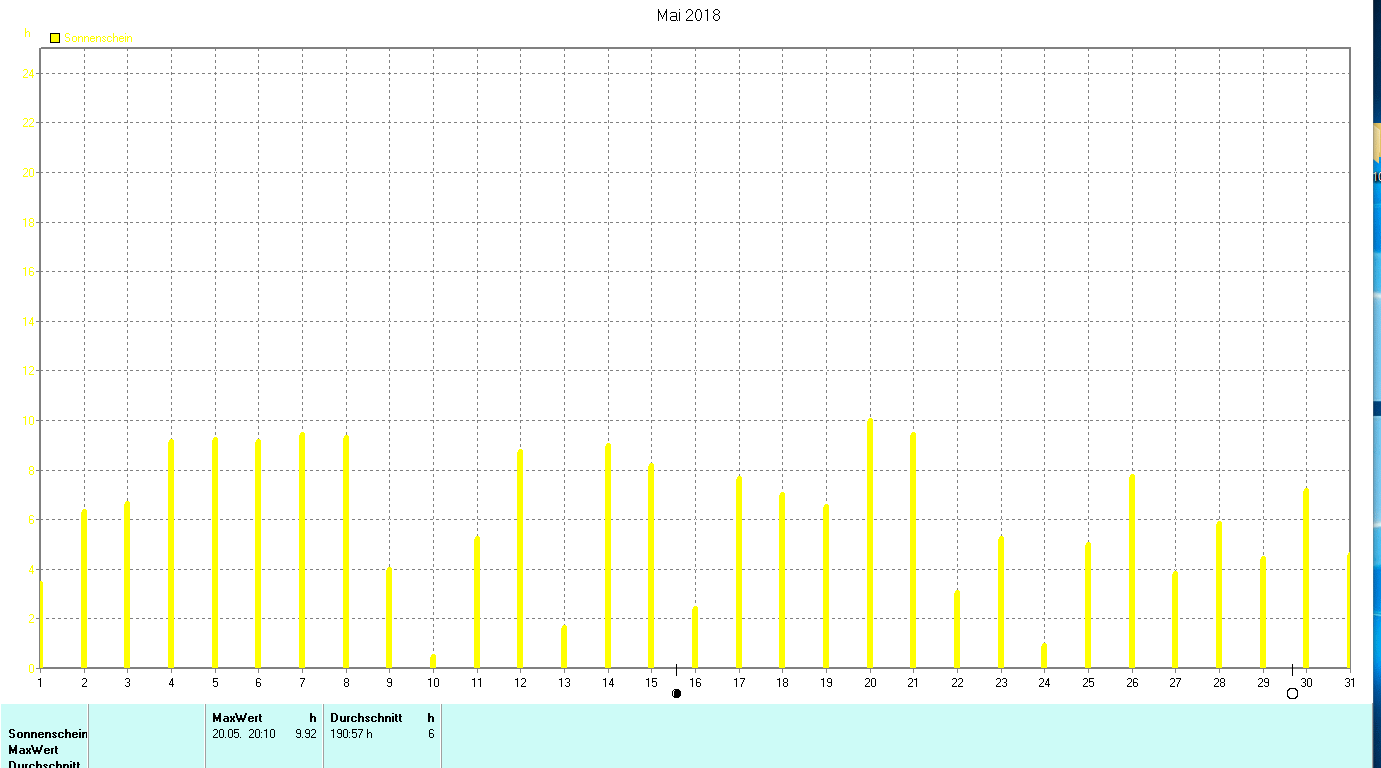
Task: Select the x-axis day label 6
Action: 258,683
